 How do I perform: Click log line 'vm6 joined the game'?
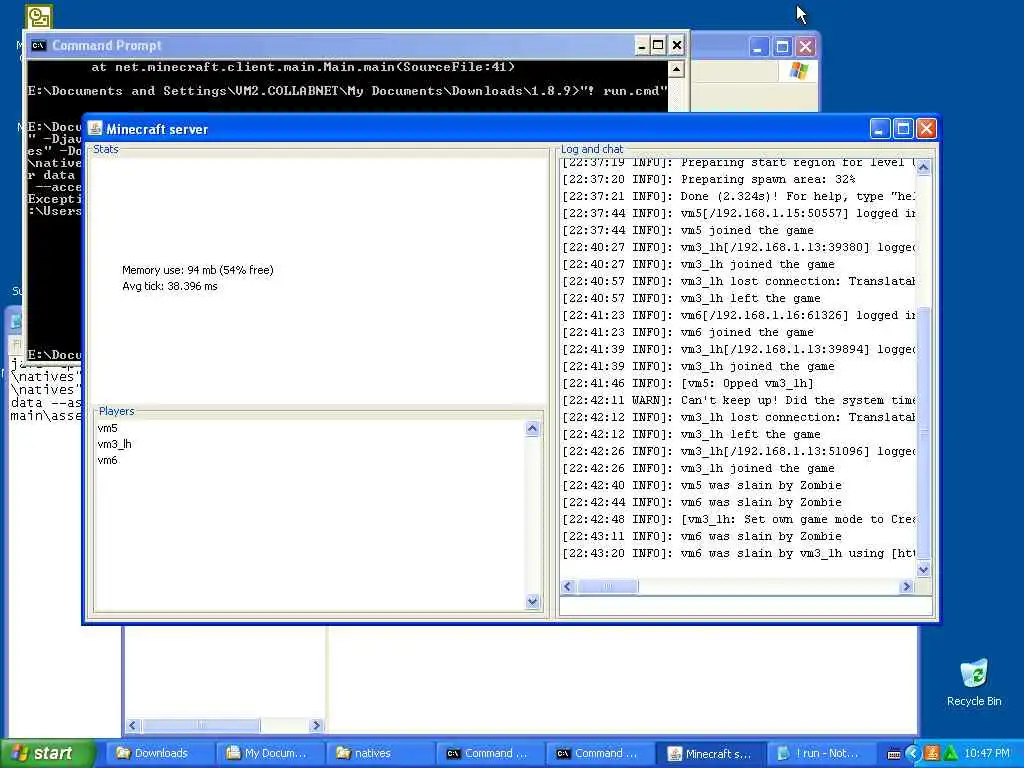(x=688, y=332)
